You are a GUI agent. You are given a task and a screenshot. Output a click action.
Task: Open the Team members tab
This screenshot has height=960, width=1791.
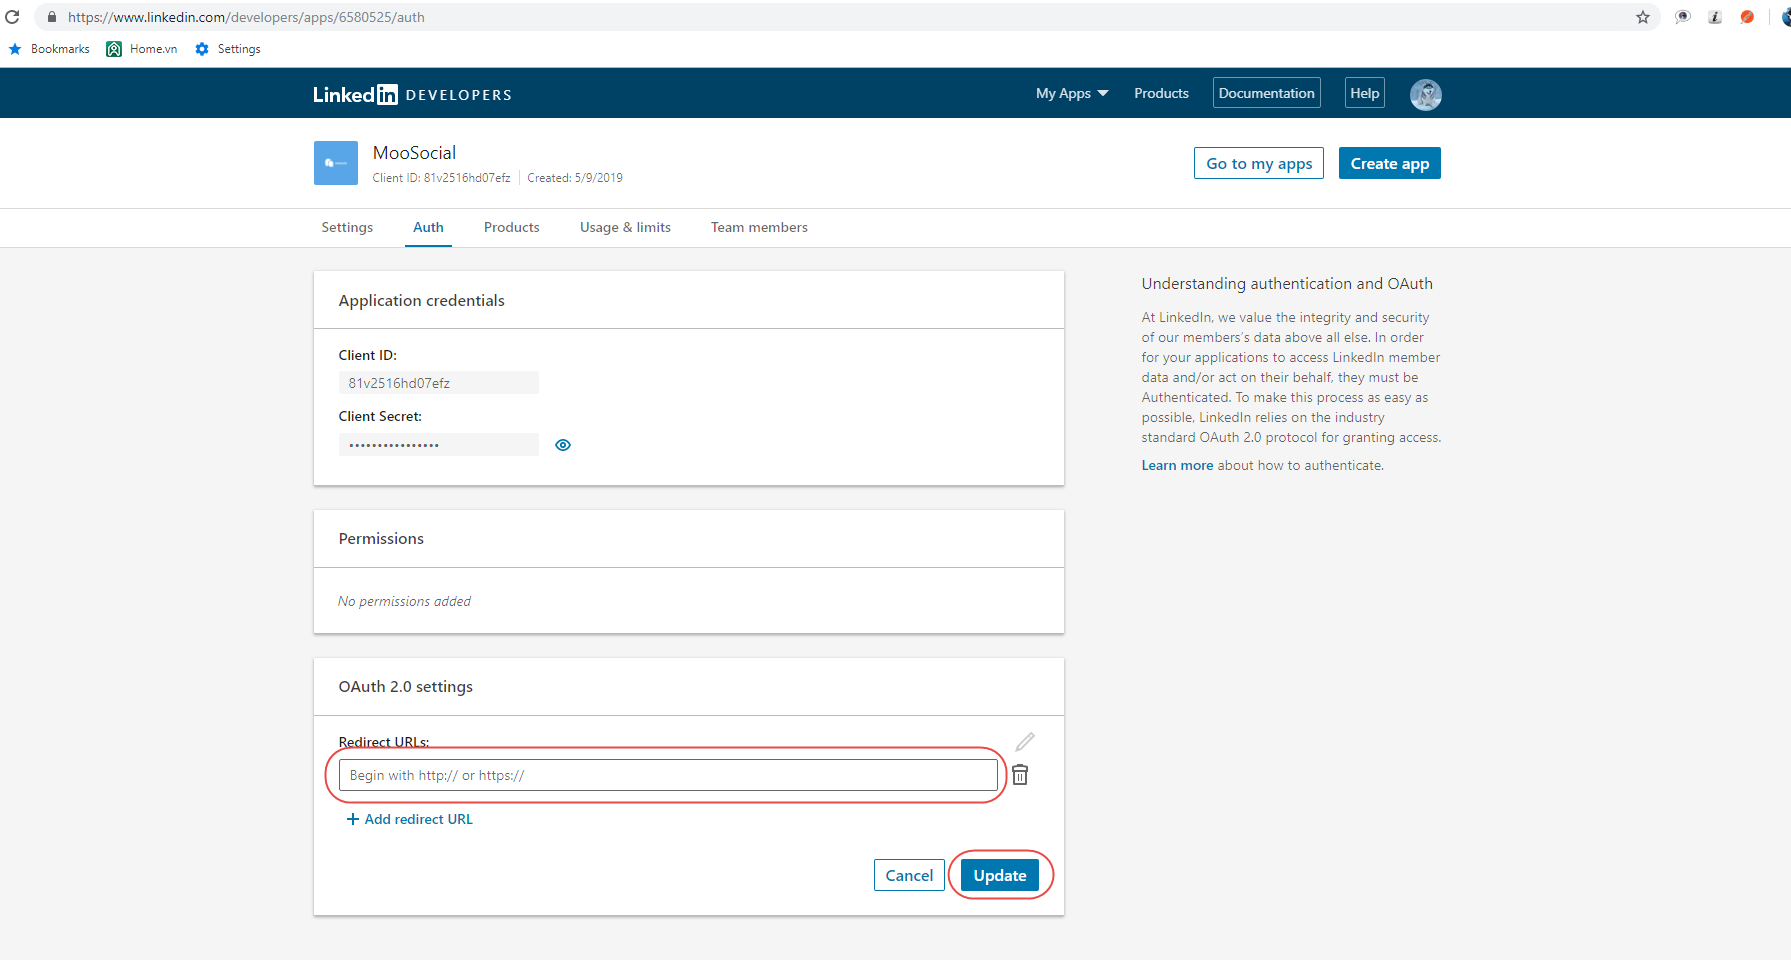click(759, 227)
